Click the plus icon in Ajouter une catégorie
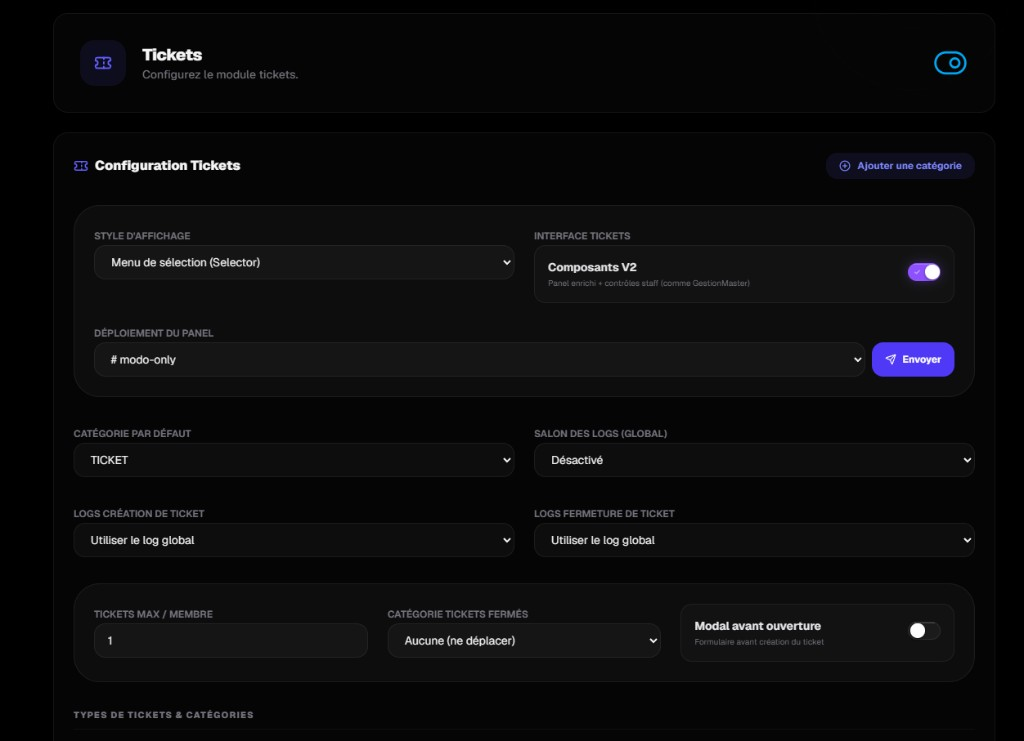1024x741 pixels. (x=844, y=166)
